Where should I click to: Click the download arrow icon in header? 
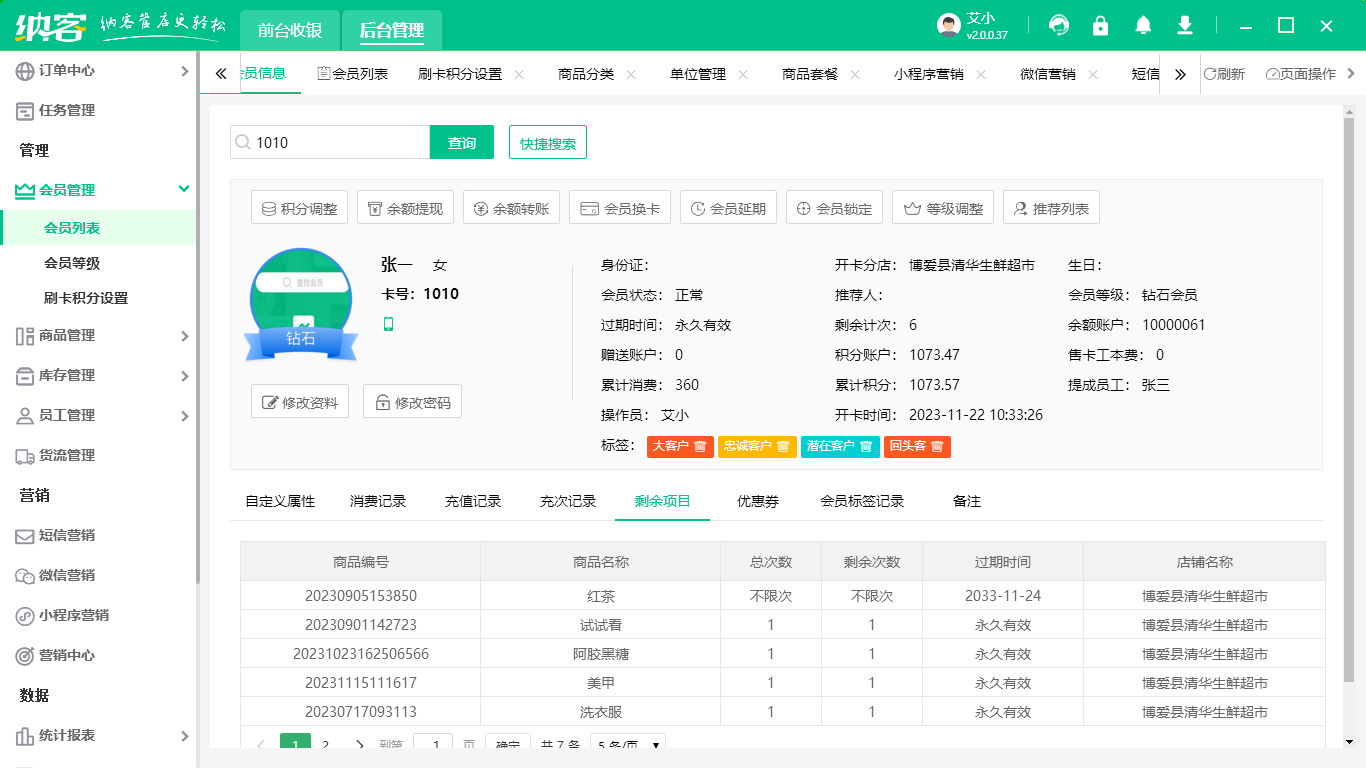point(1185,26)
